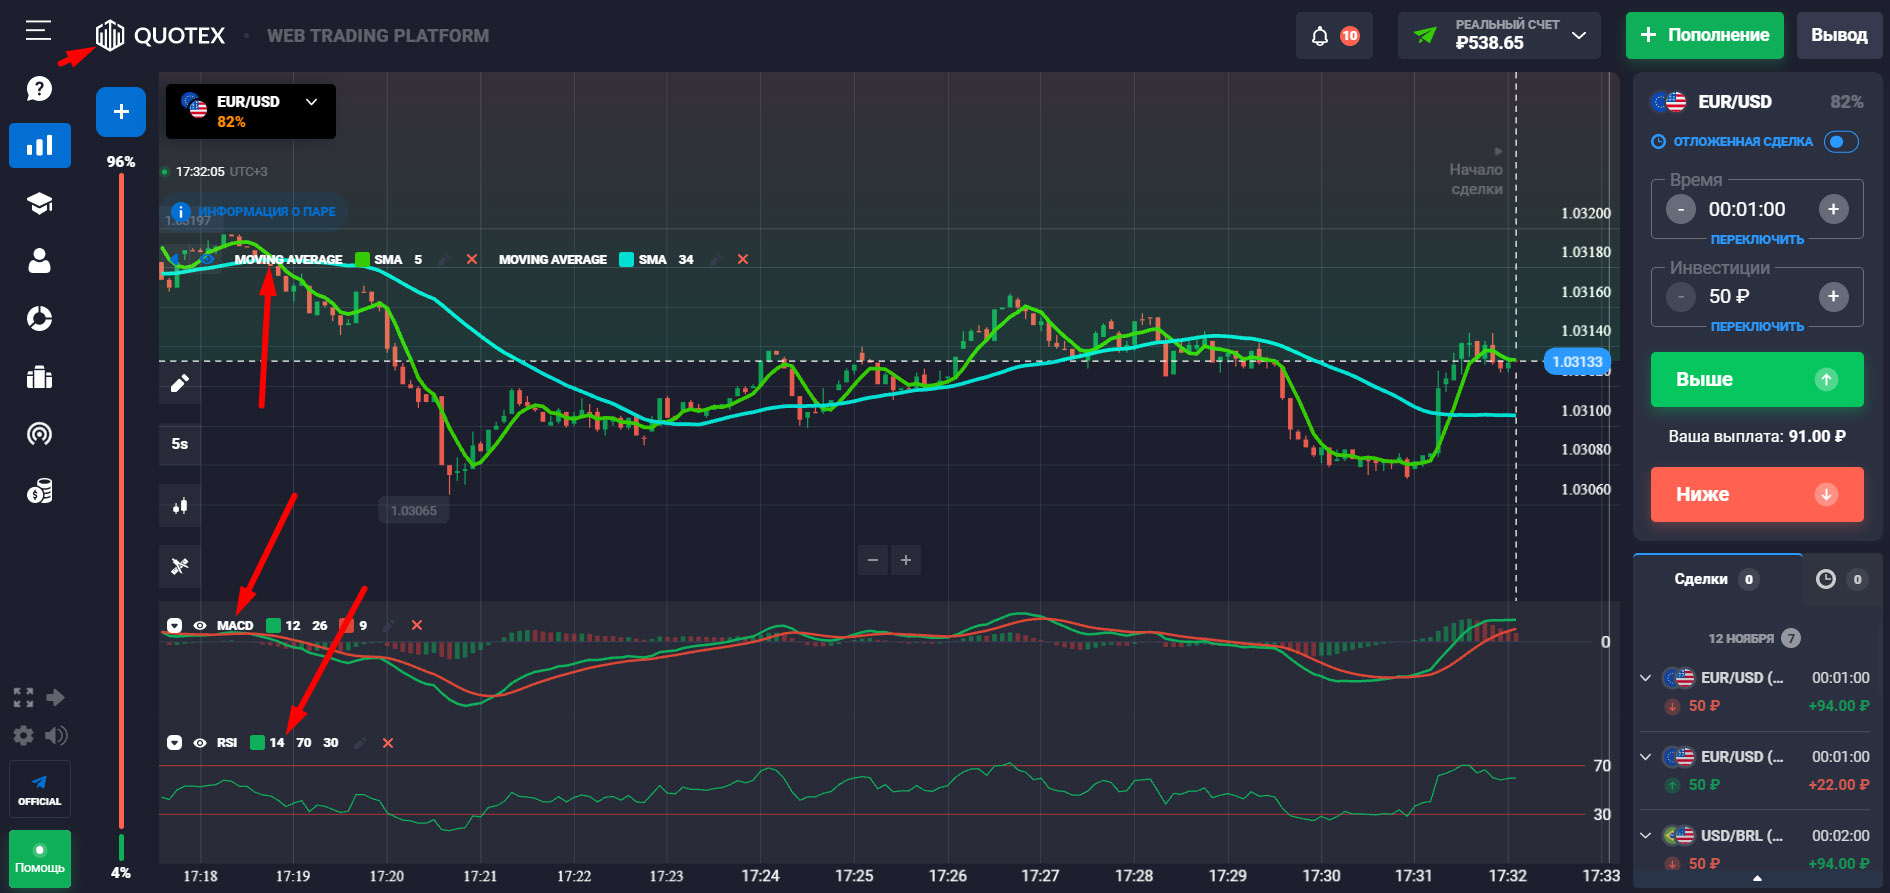Switch to the Сделки tab
The image size is (1890, 893).
pyautogui.click(x=1717, y=579)
